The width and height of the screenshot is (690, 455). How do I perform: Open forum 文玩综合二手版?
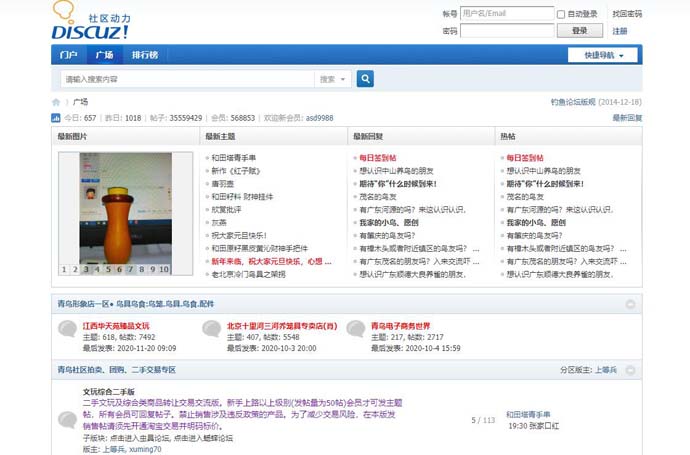pos(109,392)
